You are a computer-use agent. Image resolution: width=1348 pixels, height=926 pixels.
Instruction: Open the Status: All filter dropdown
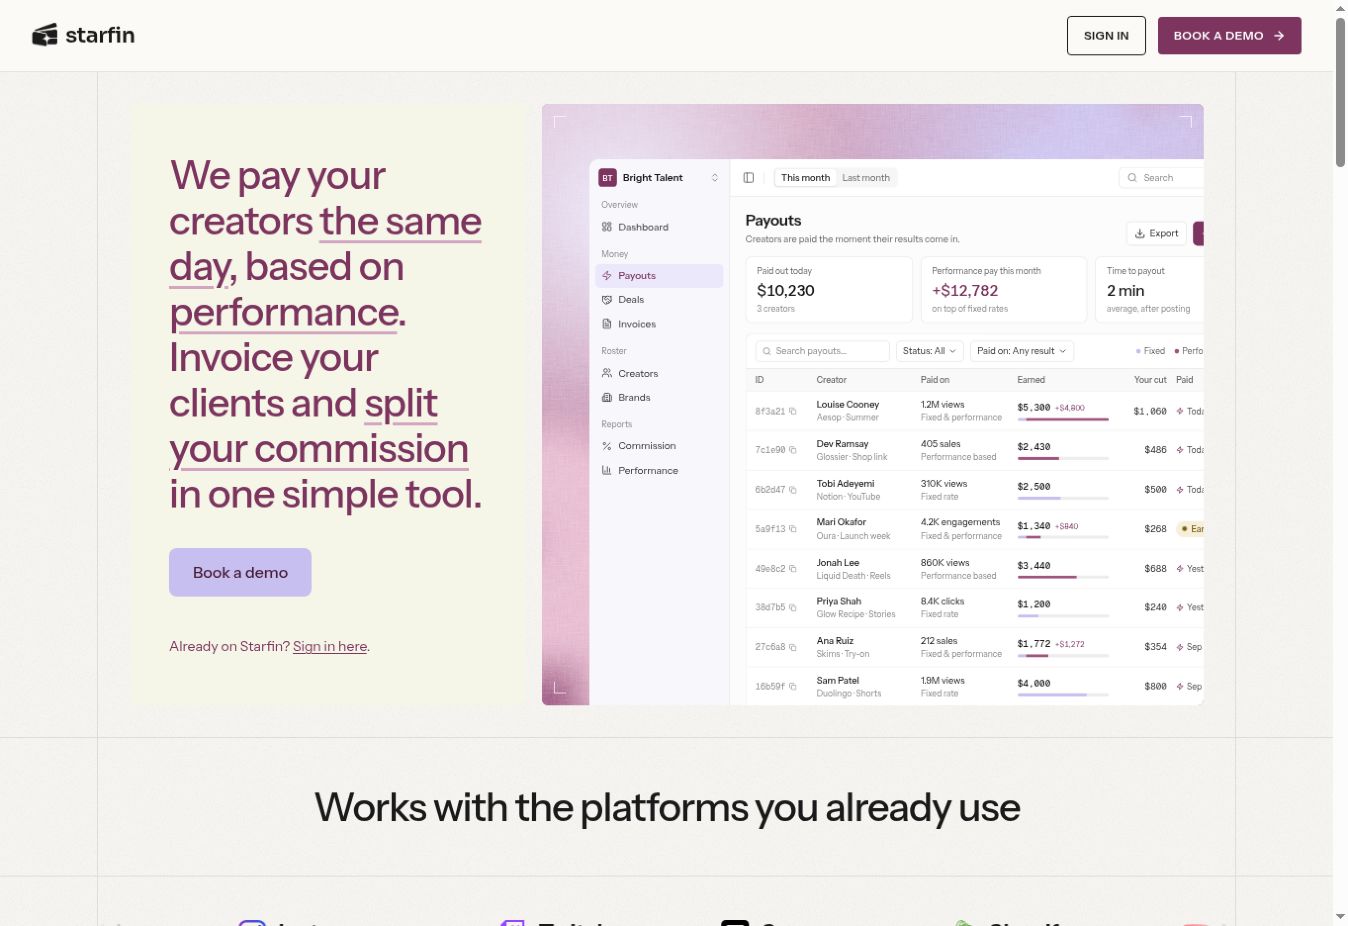[930, 351]
